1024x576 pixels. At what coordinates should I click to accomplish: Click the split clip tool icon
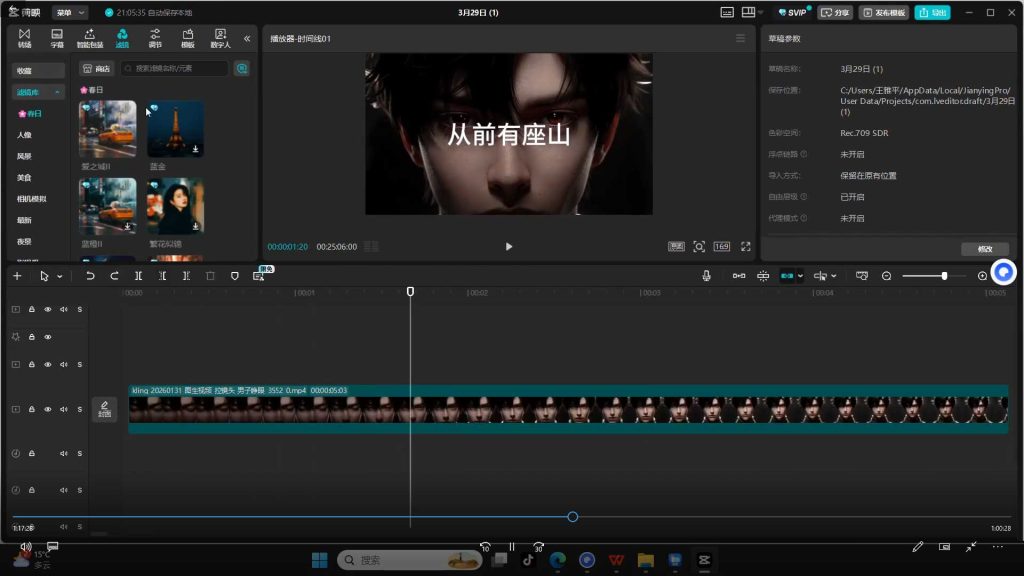pos(138,276)
